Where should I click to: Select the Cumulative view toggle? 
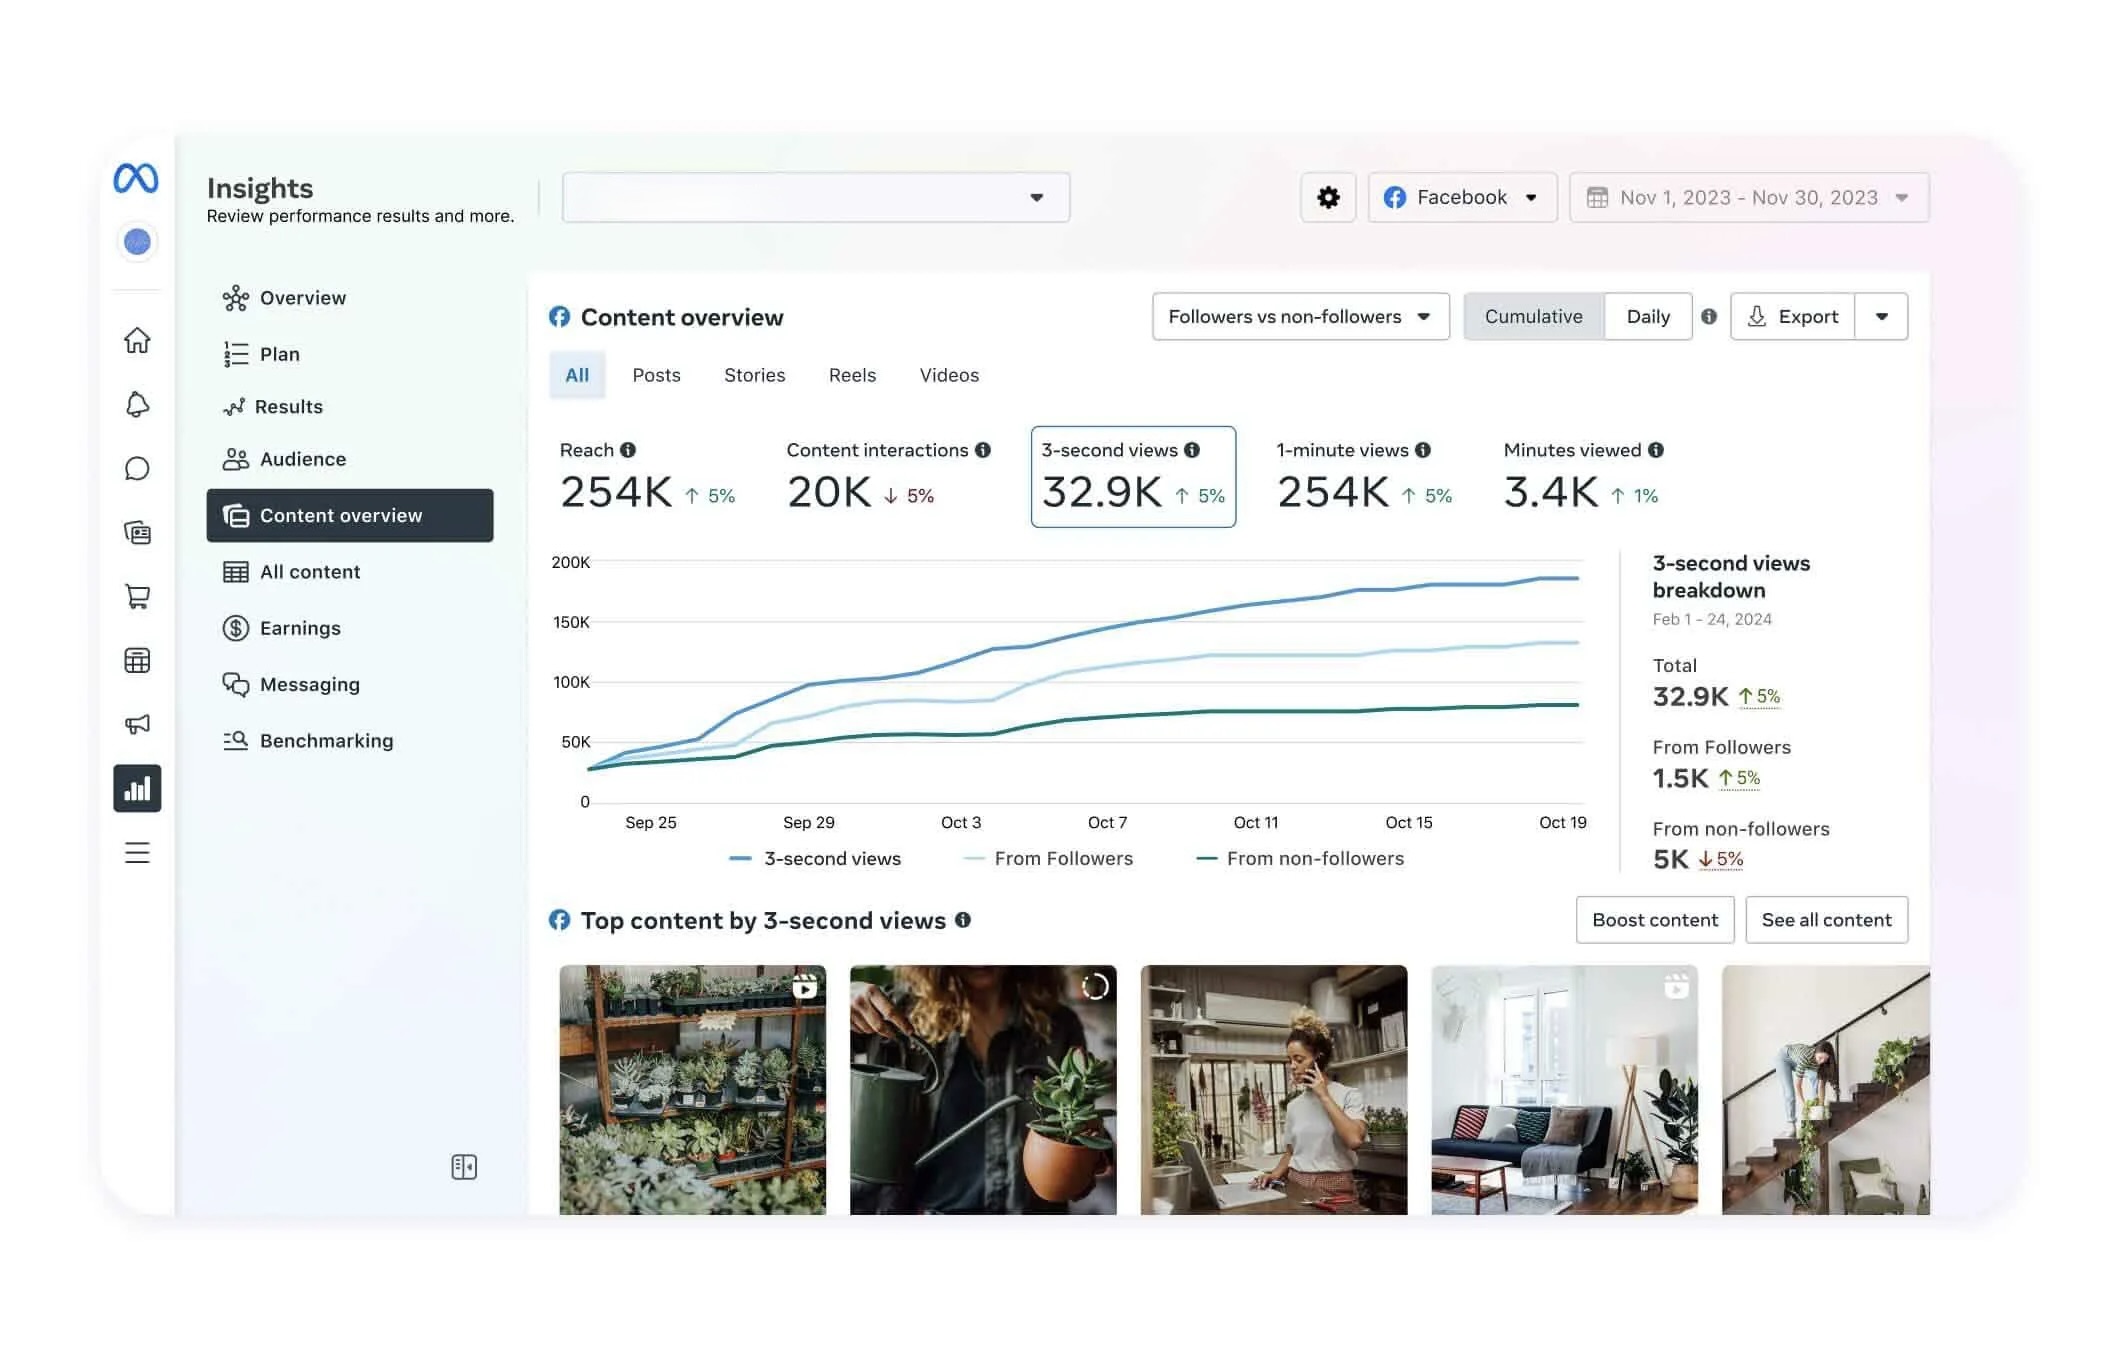1533,317
